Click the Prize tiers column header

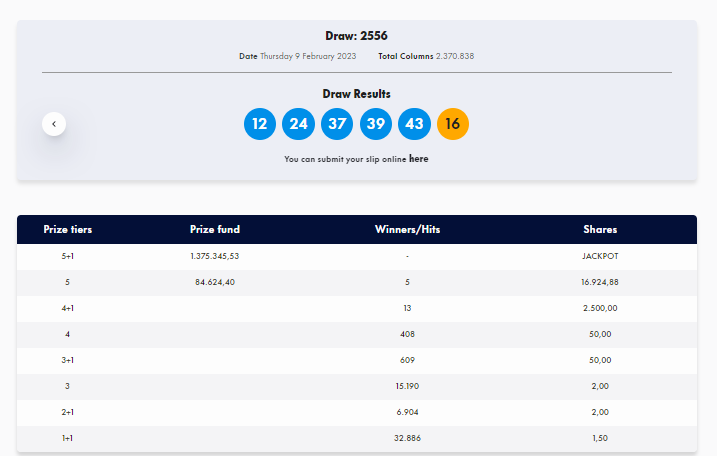[x=68, y=230]
